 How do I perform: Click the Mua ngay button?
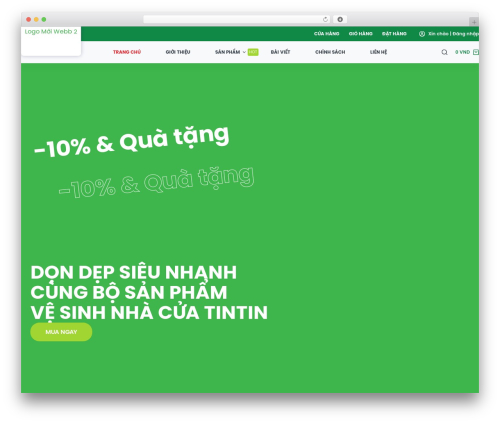[61, 332]
